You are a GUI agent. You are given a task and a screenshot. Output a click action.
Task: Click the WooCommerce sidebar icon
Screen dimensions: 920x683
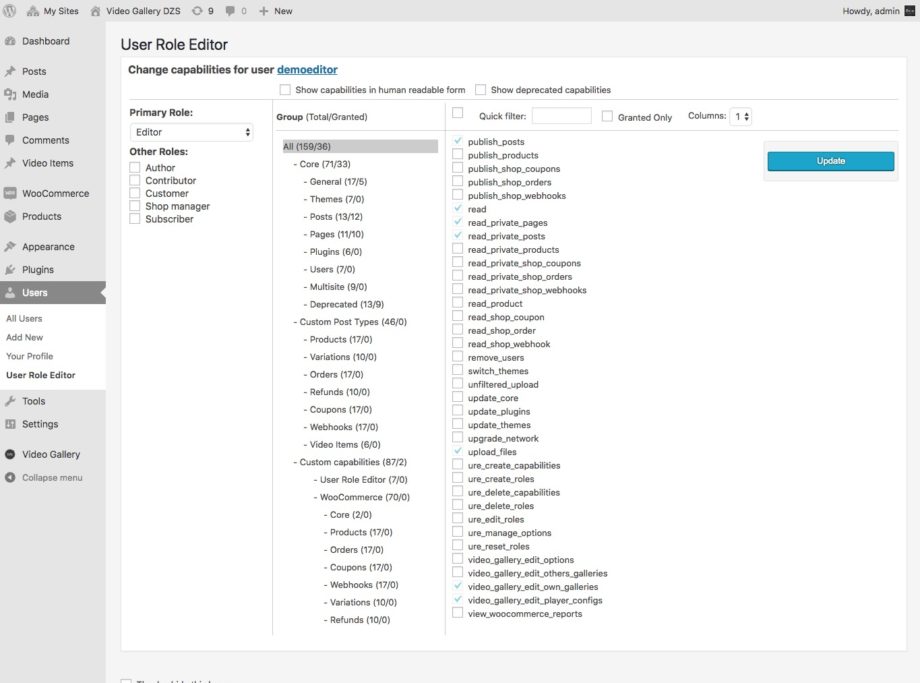click(x=10, y=193)
